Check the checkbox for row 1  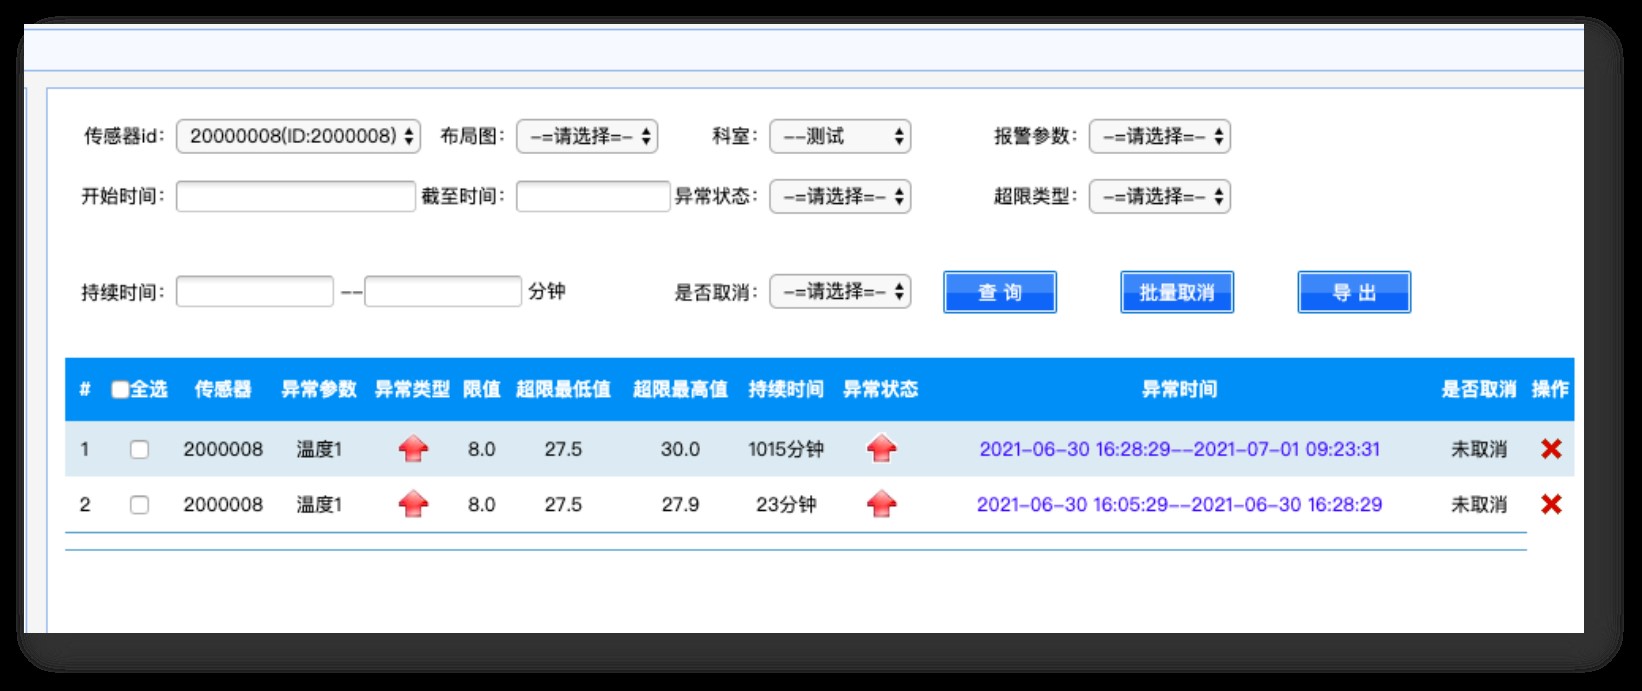140,450
